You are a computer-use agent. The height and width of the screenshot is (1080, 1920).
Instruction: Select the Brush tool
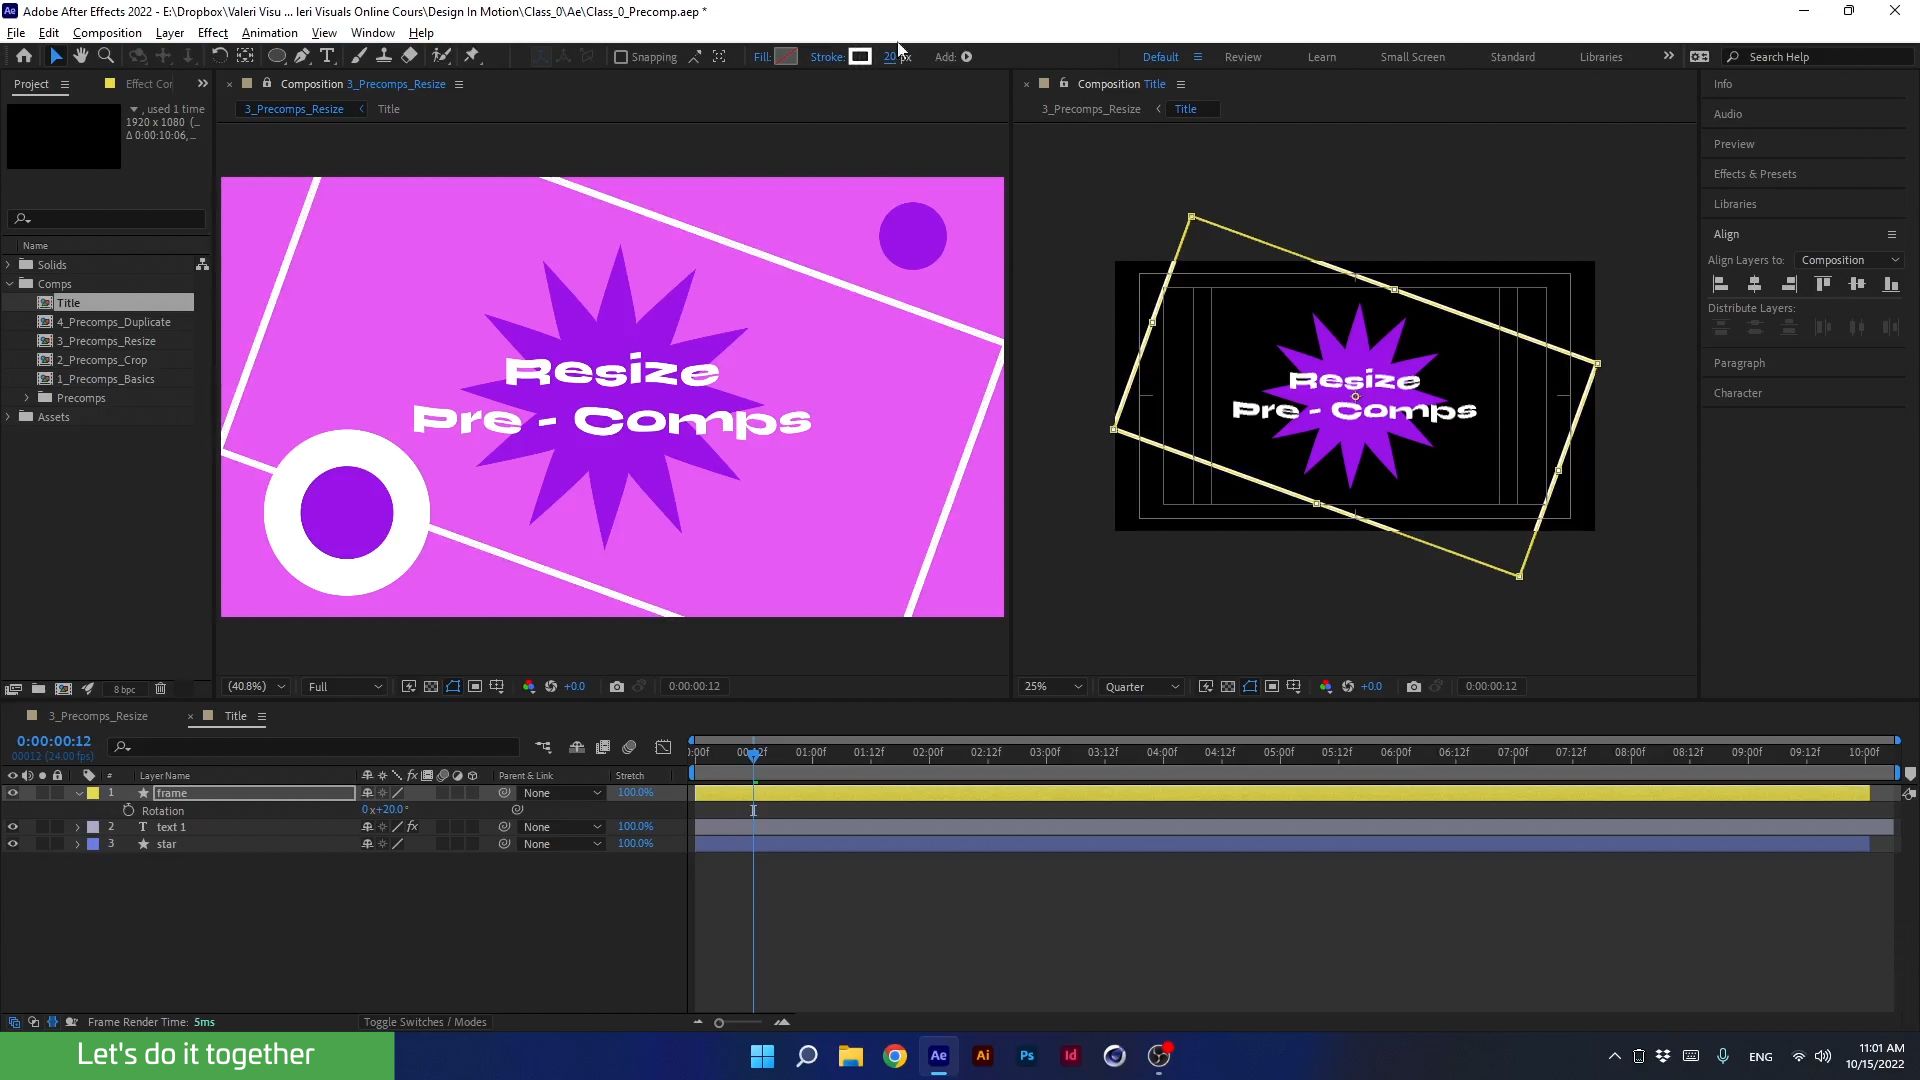pos(359,56)
